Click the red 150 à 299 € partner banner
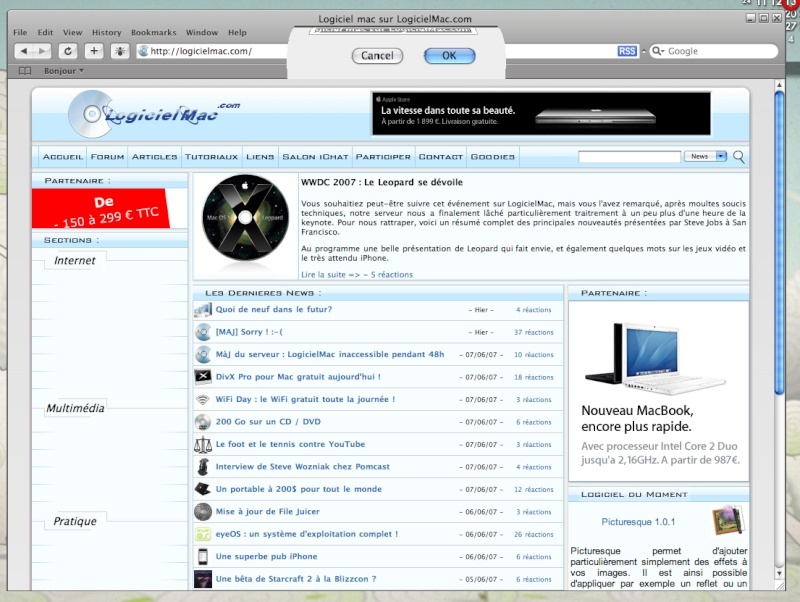Screen dimensions: 800x602 coord(101,208)
